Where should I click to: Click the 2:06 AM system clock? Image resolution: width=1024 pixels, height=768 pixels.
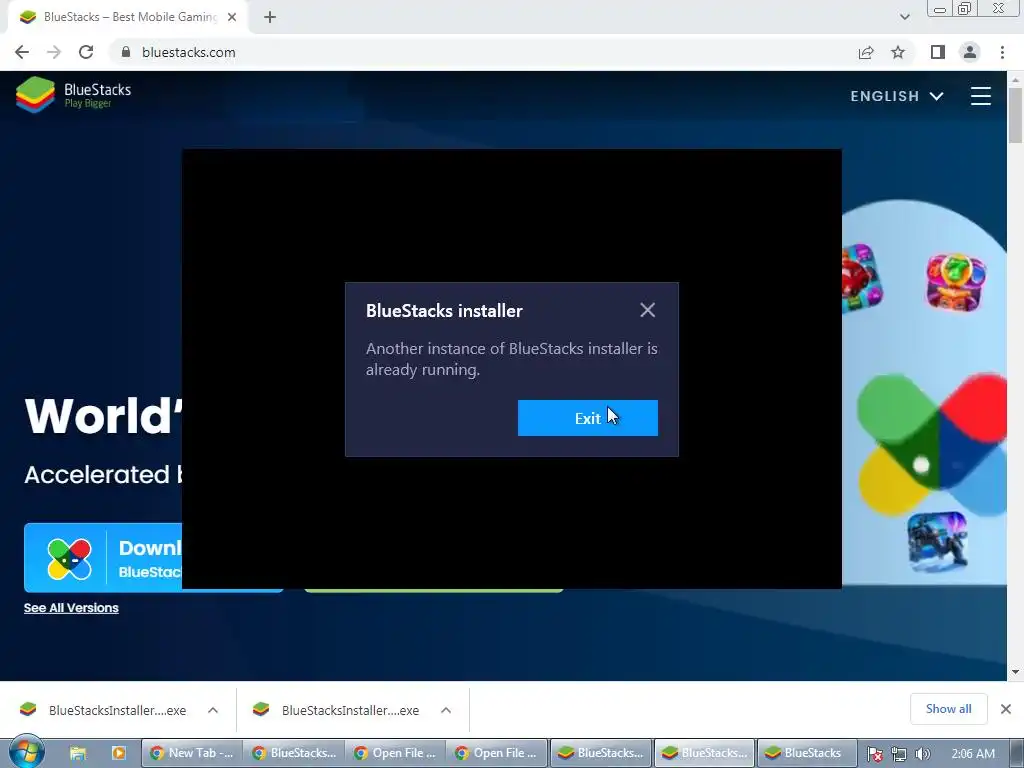pos(972,754)
